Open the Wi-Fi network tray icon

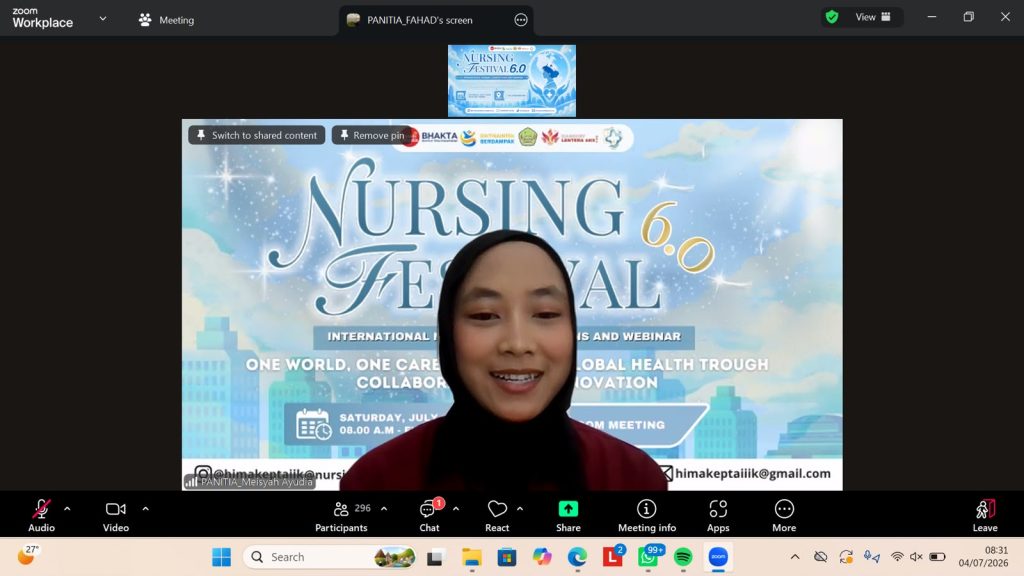tap(897, 557)
